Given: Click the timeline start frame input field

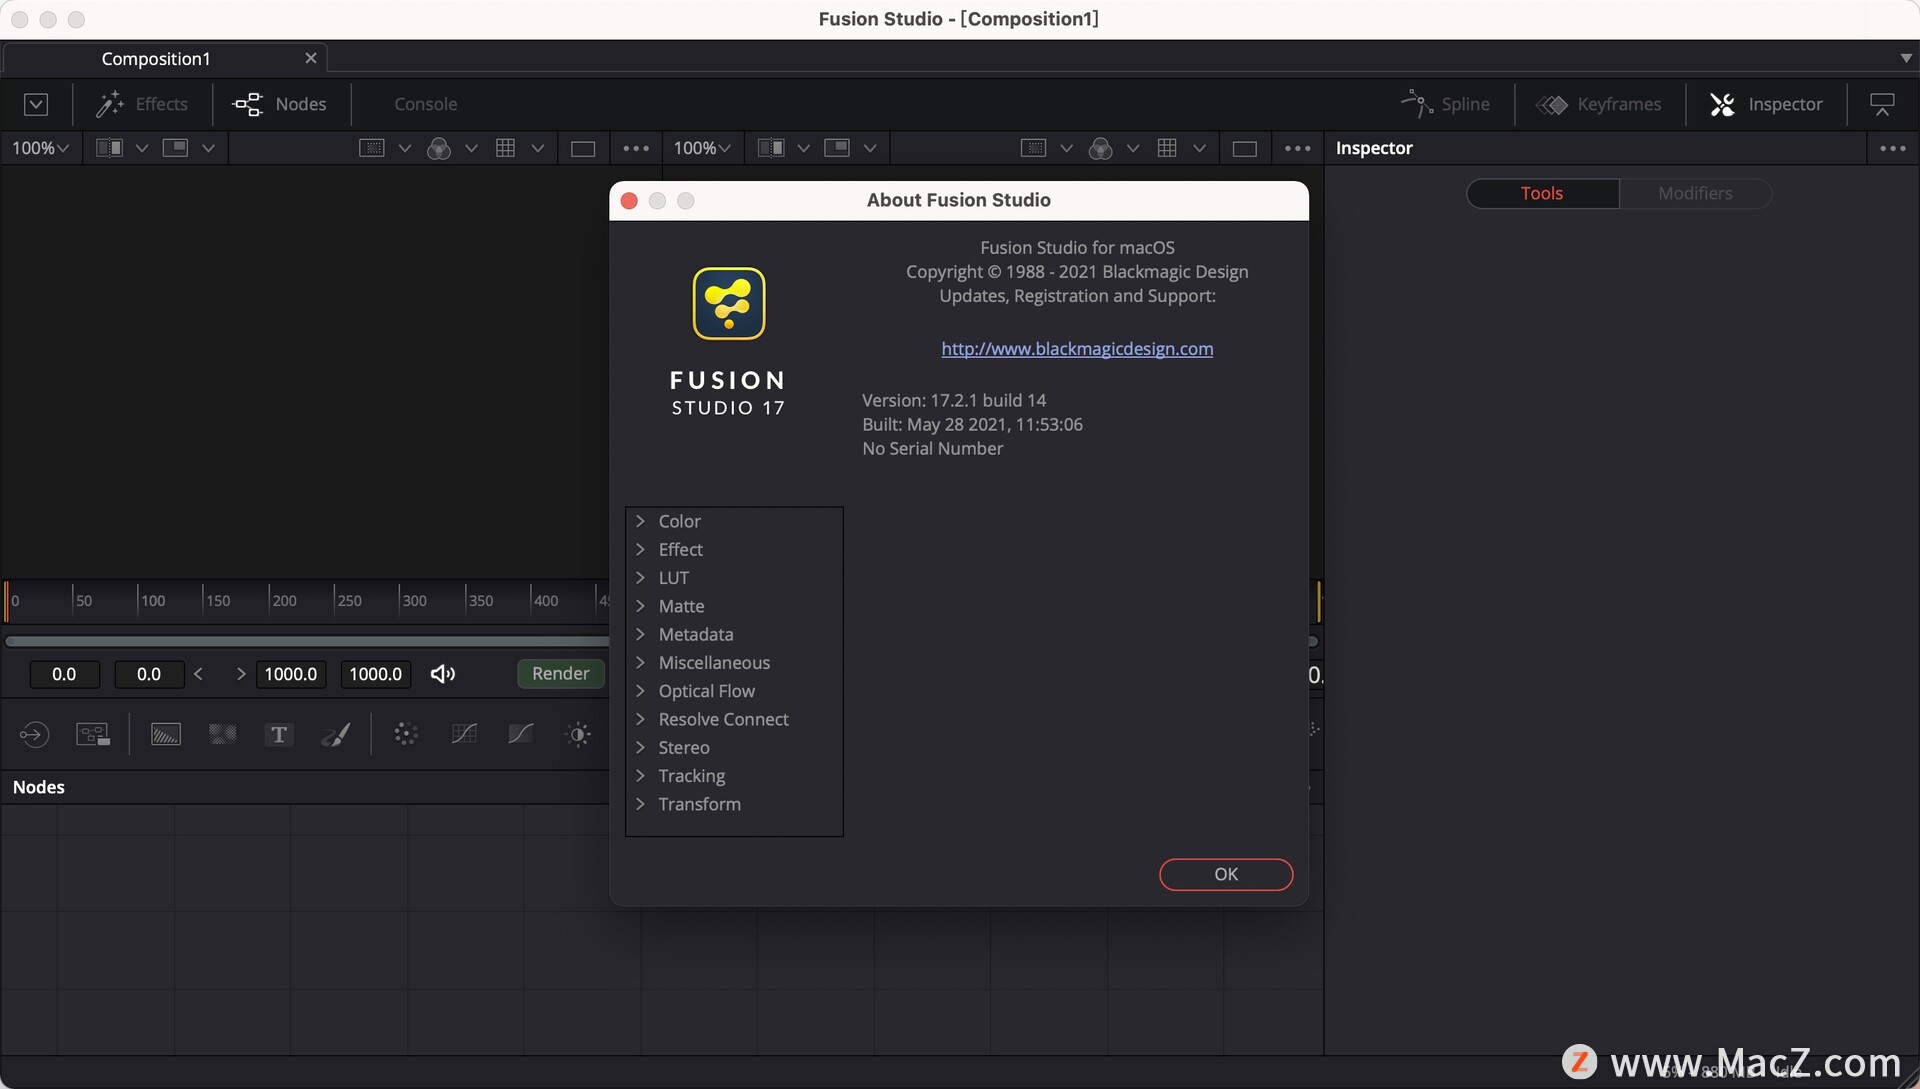Looking at the screenshot, I should click(x=63, y=674).
